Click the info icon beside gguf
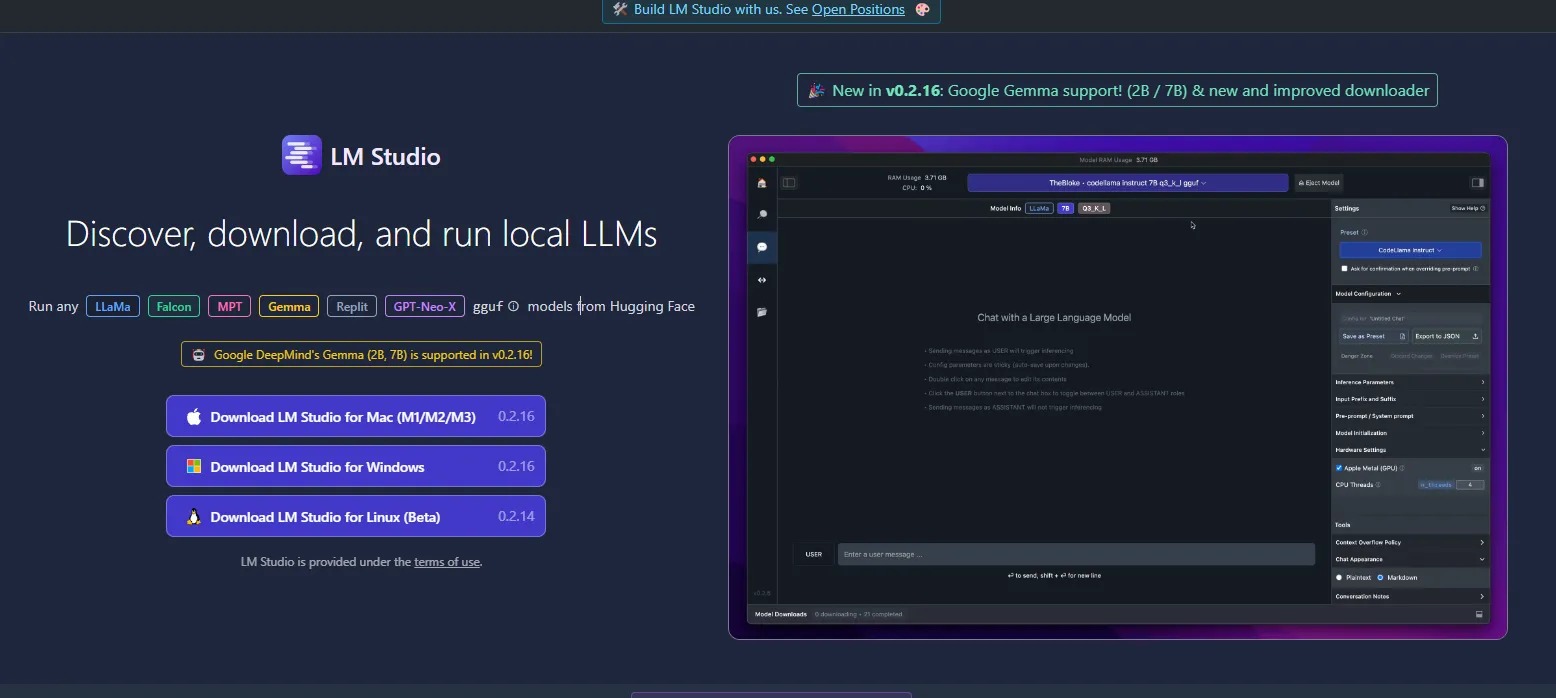 click(x=513, y=307)
